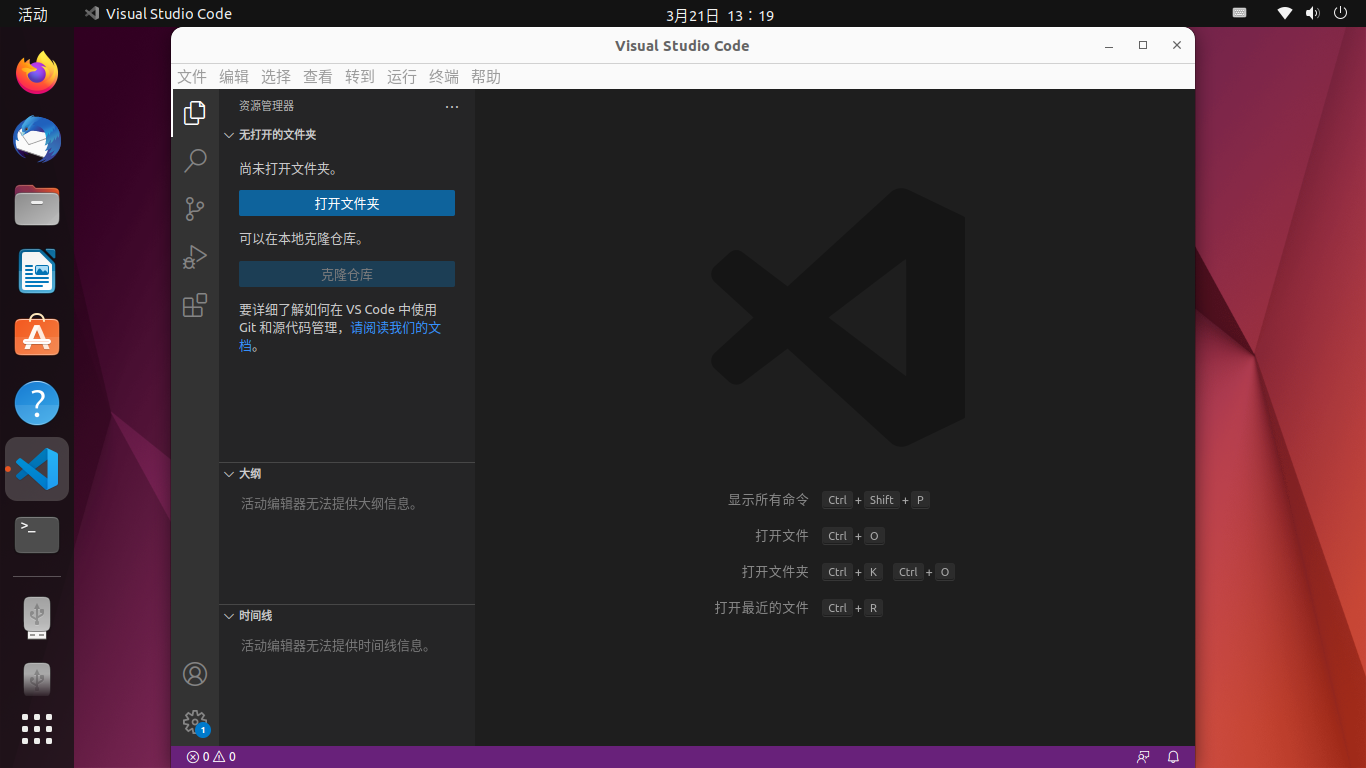Screen dimensions: 1366x768
Task: Click 活动编辑器无法提供时间线信息 text
Action: pyautogui.click(x=336, y=646)
